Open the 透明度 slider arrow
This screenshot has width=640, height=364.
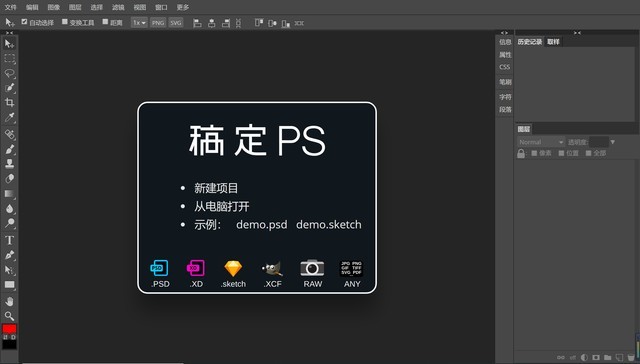(x=613, y=142)
